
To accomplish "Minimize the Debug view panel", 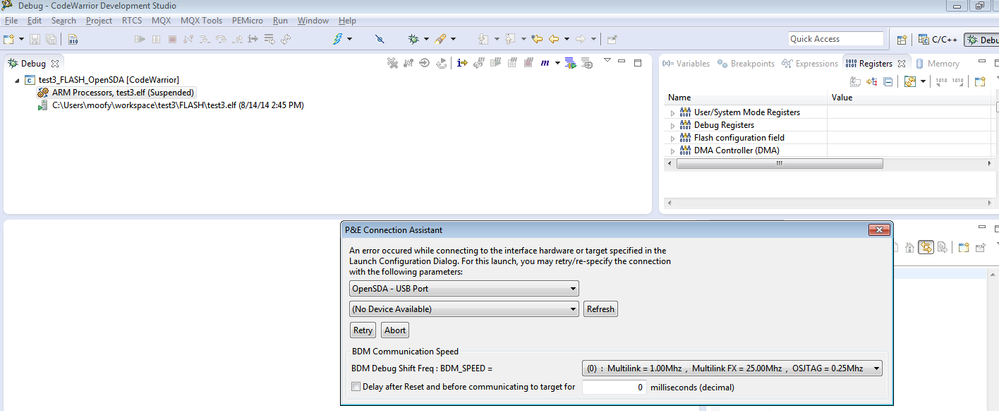I will click(622, 62).
